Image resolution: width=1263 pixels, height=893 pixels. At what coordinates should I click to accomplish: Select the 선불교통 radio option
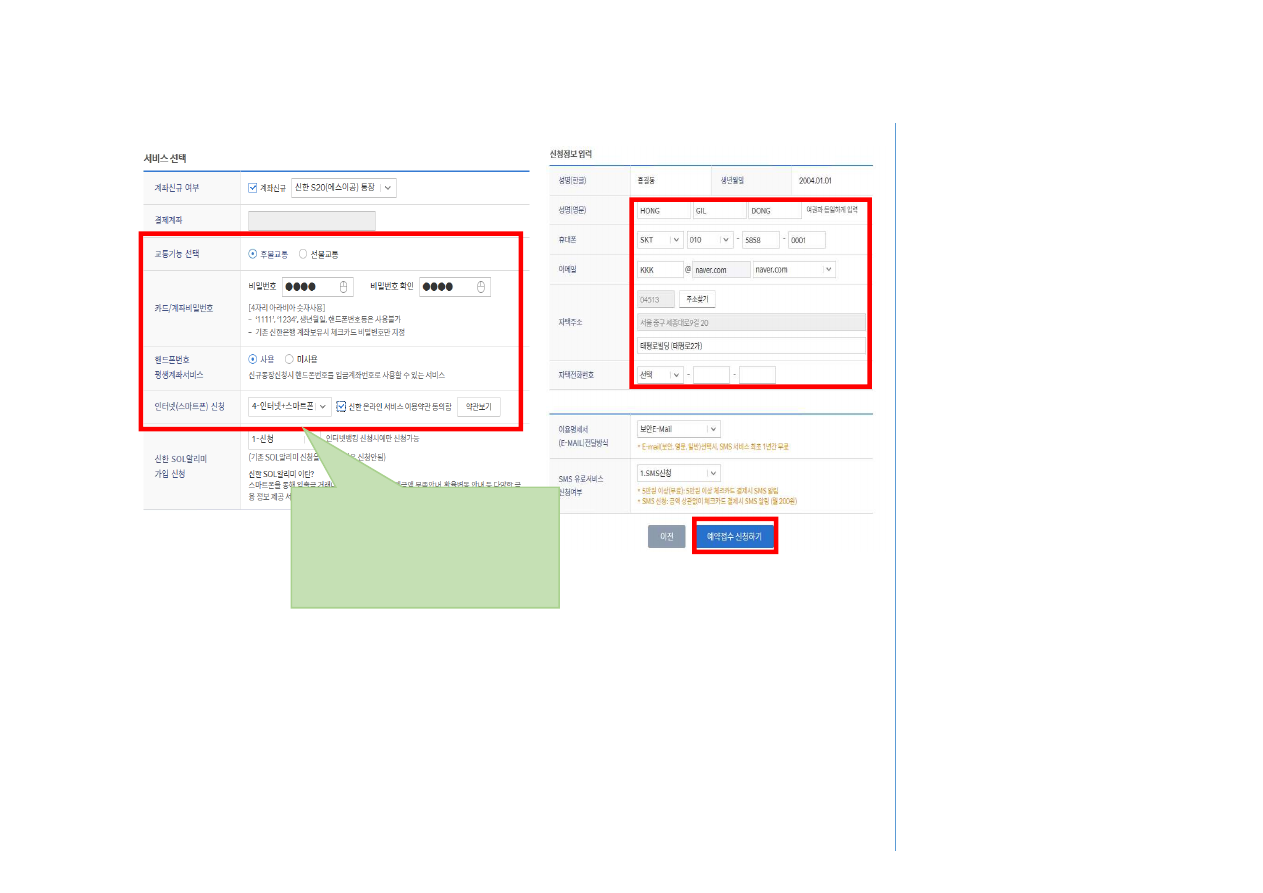tap(303, 254)
